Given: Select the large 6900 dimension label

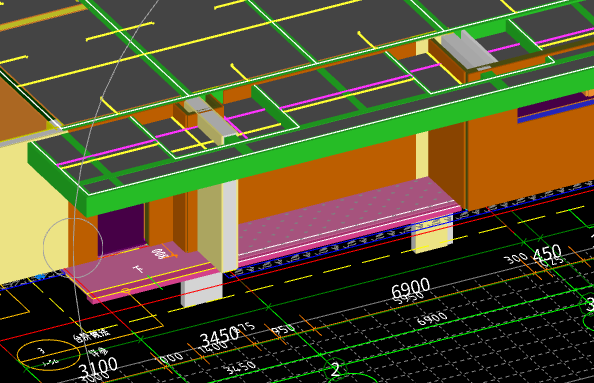Looking at the screenshot, I should click(411, 289).
